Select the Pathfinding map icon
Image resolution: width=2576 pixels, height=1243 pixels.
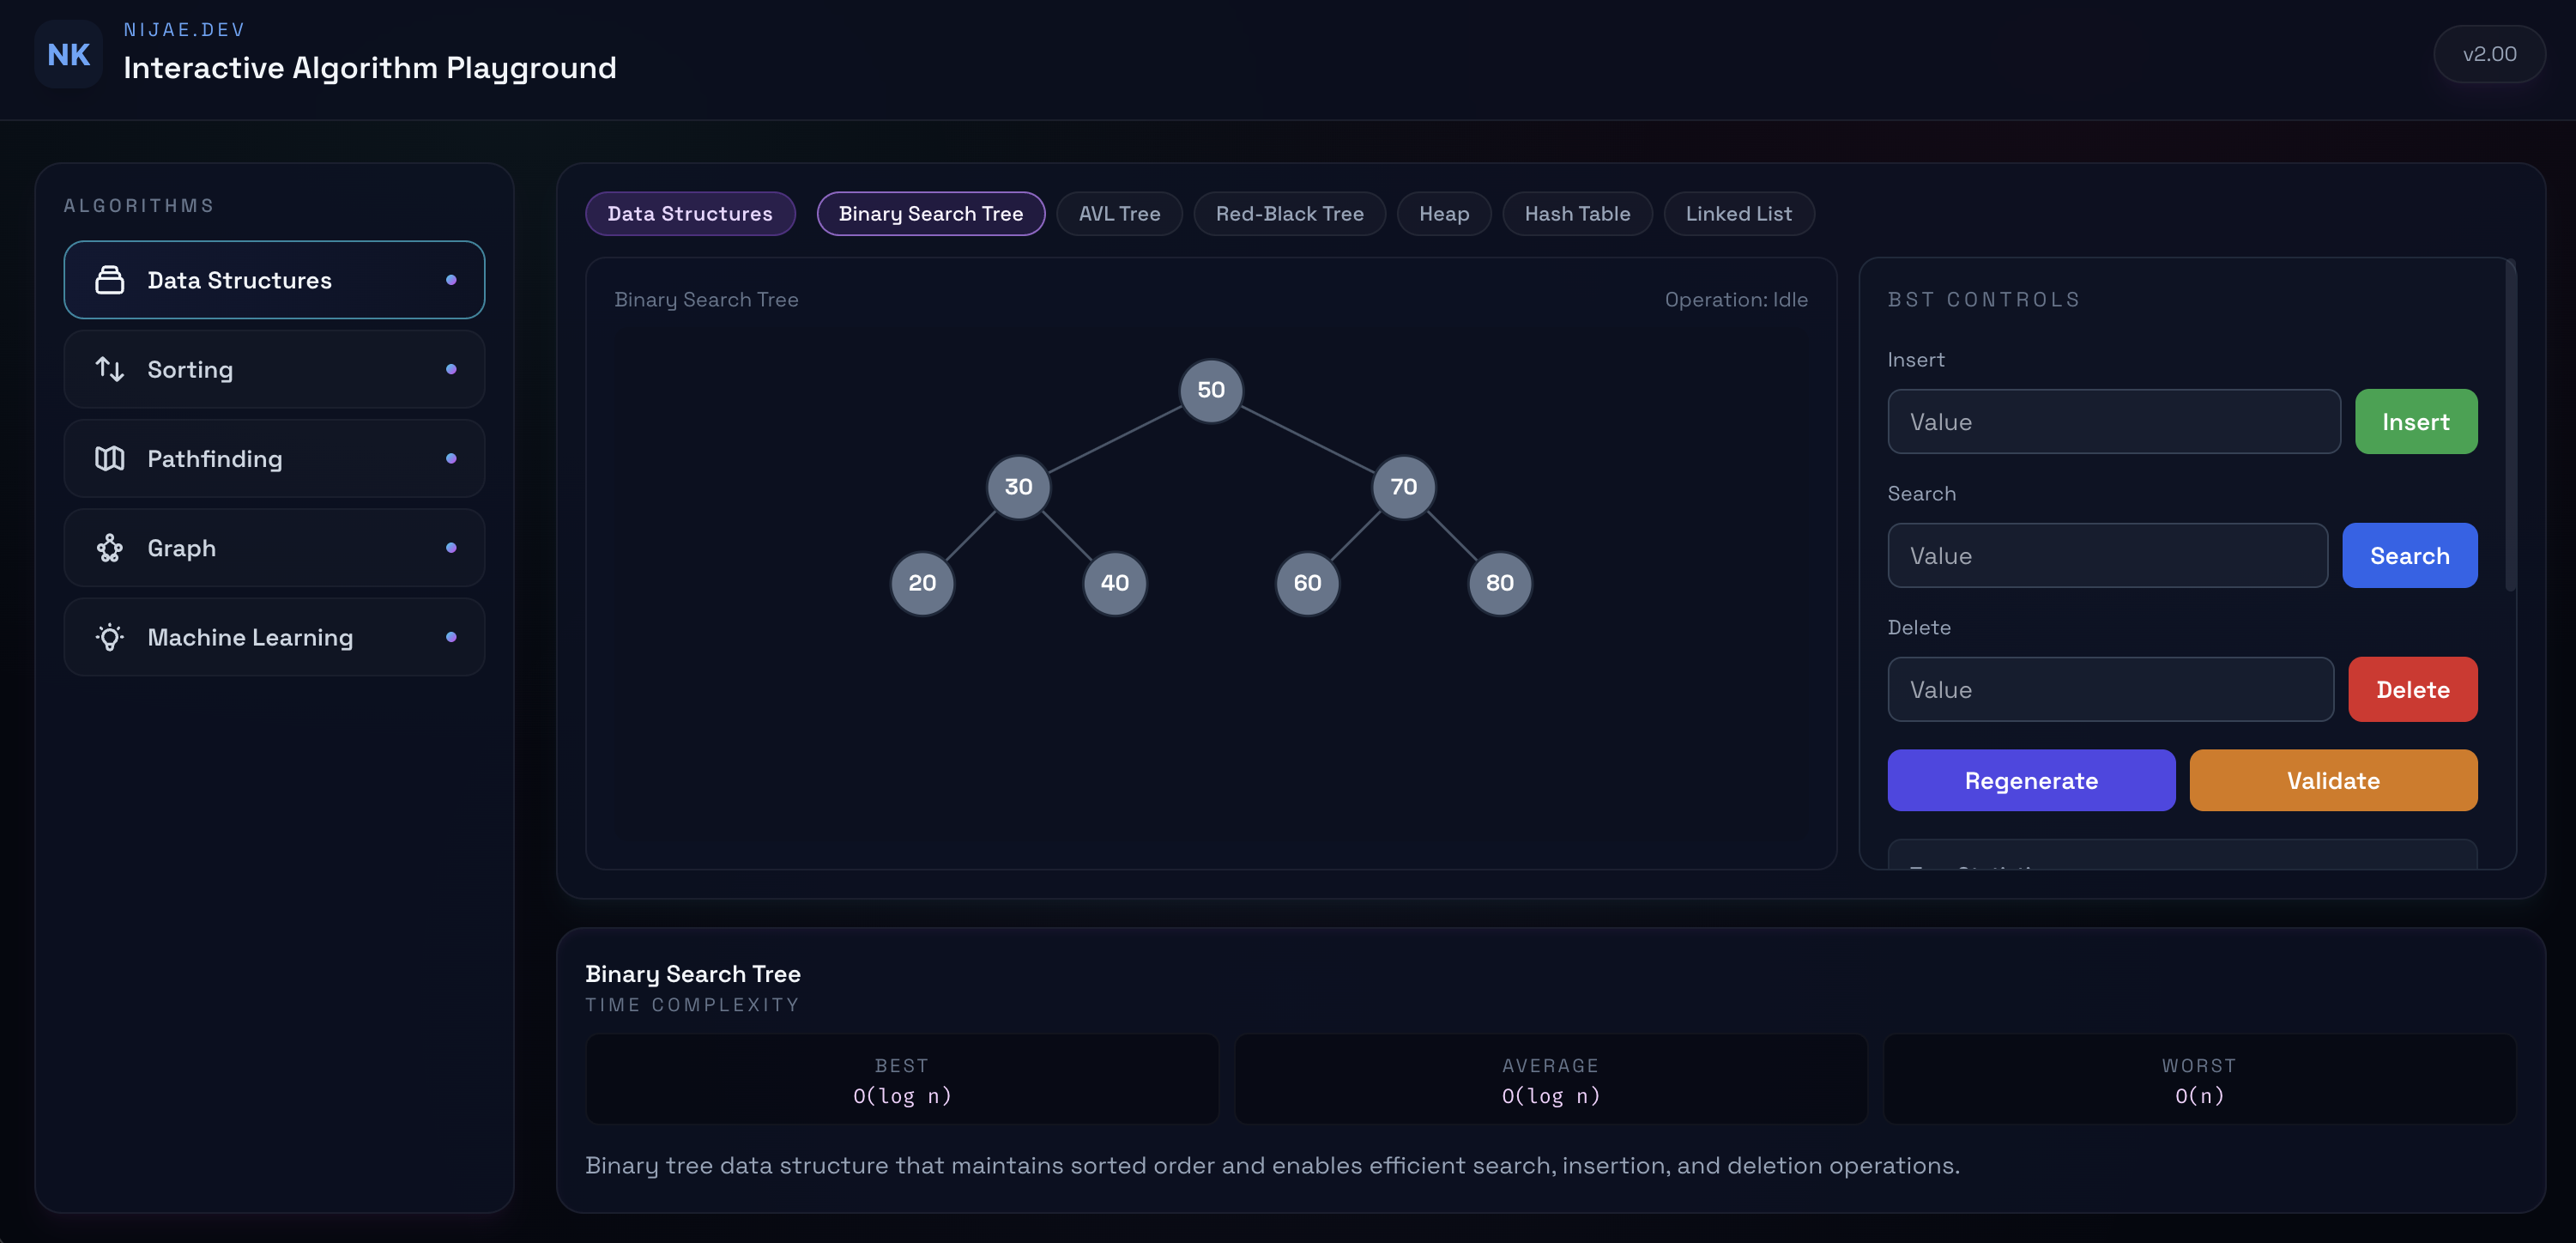[x=110, y=459]
